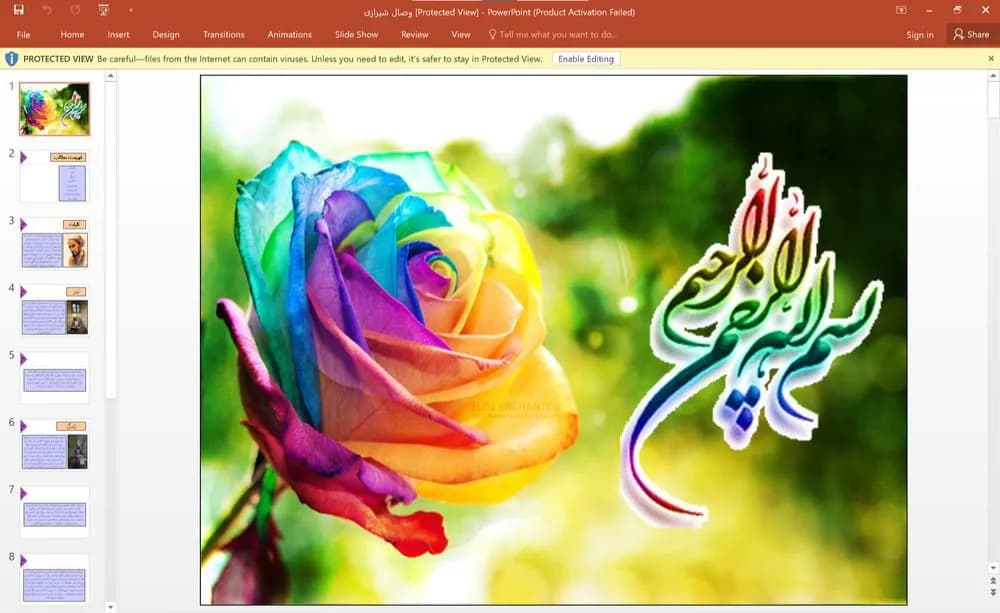This screenshot has width=1000, height=613.
Task: Click the Save icon in the title bar
Action: click(x=18, y=10)
